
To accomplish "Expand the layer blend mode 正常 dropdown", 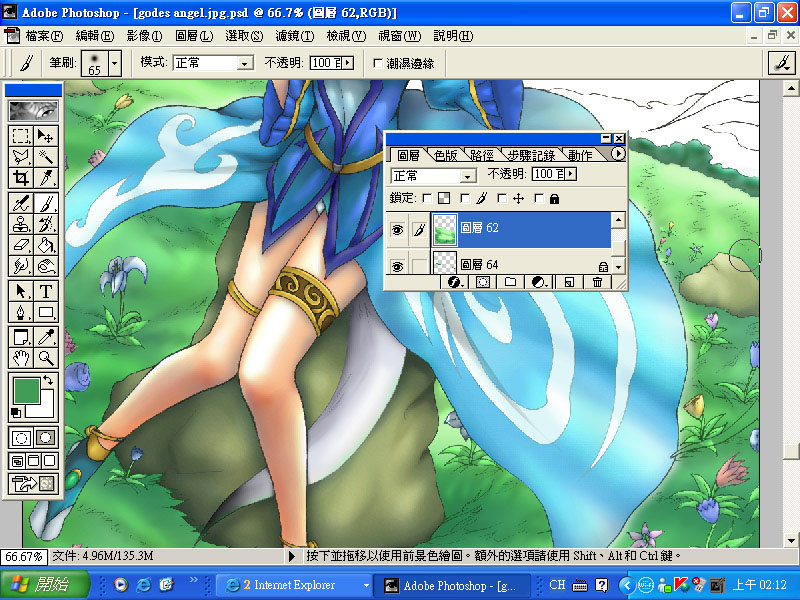I will click(467, 175).
